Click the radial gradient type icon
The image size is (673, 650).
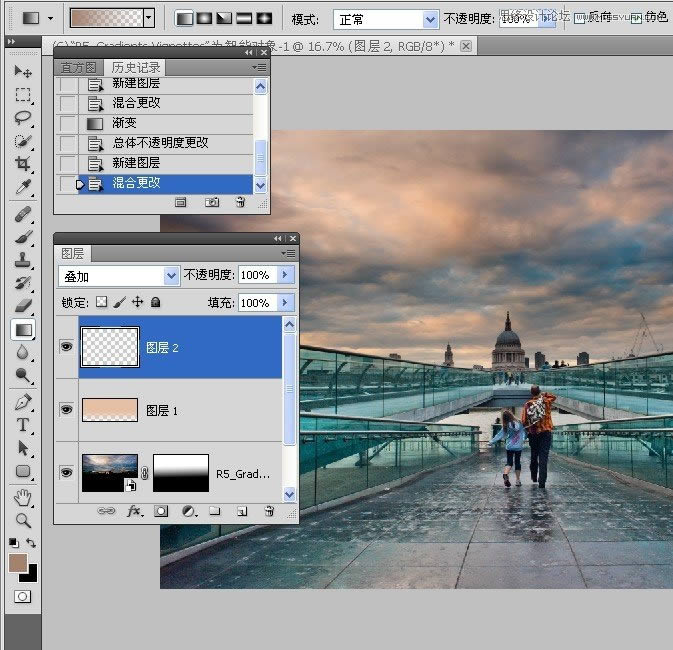[x=205, y=18]
